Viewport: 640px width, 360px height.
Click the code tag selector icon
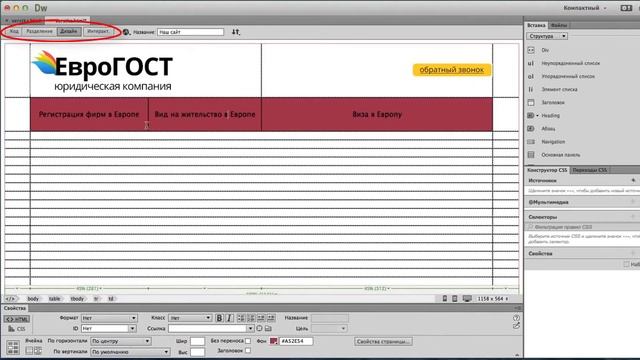10,299
